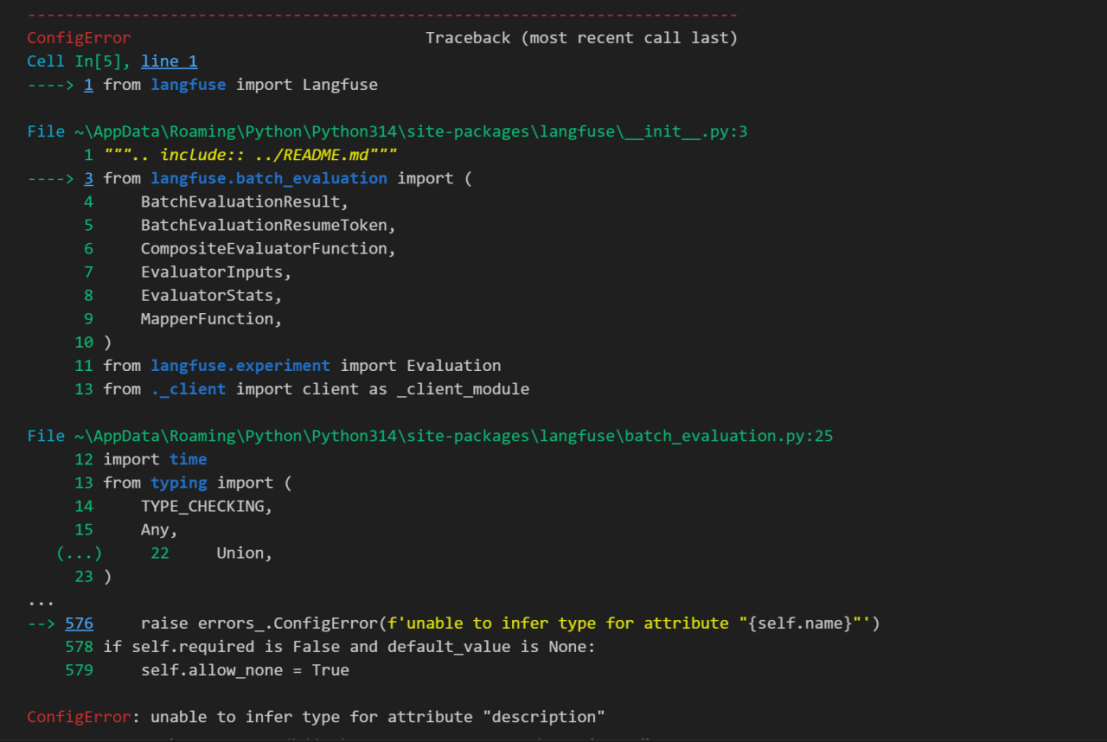Click 'import Evaluation' text on line 11
Viewport: 1107px width, 742px height.
(x=420, y=366)
